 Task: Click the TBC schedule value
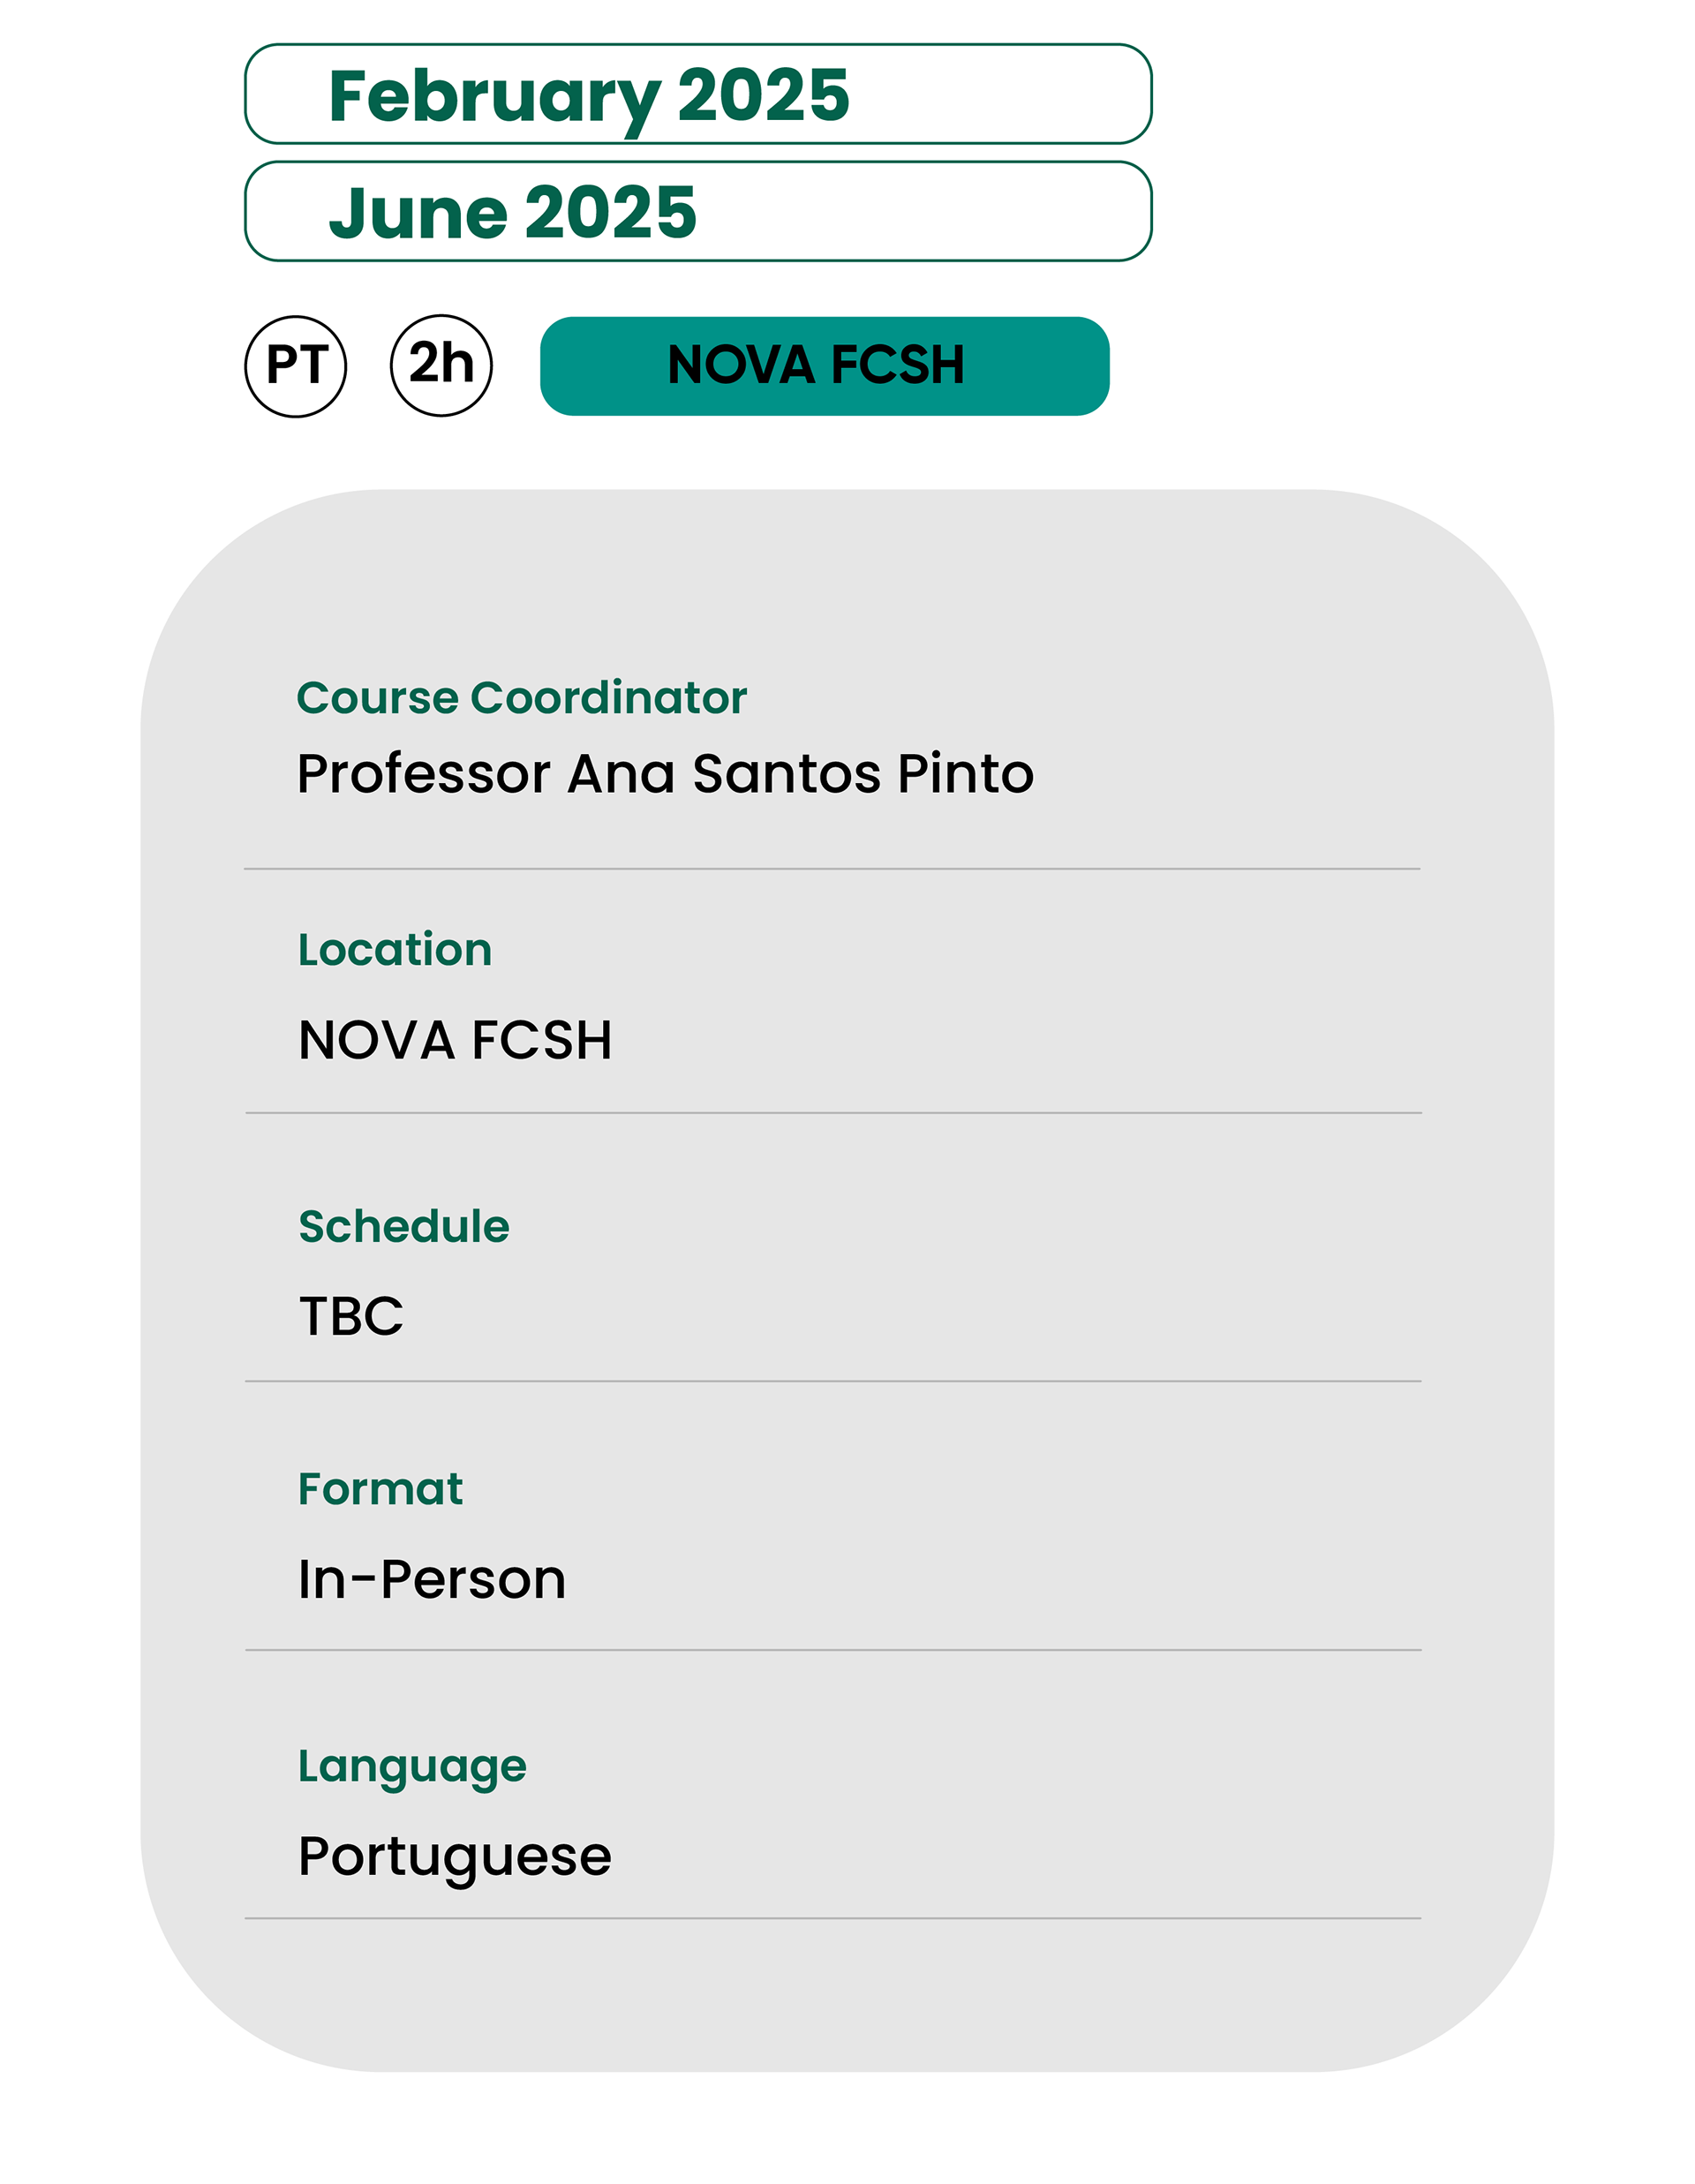351,1316
